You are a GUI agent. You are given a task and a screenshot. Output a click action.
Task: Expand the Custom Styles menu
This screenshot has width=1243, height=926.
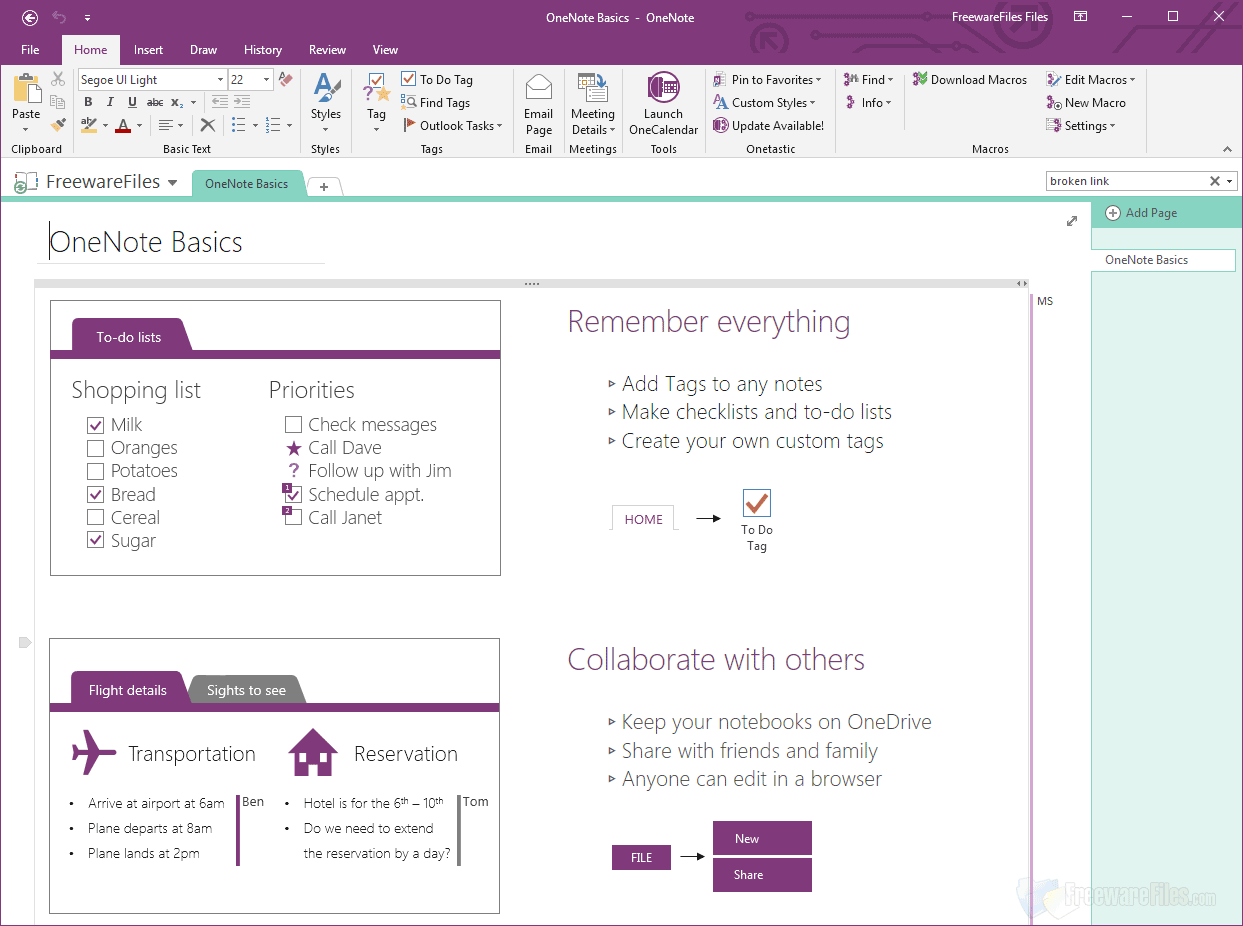(x=767, y=102)
